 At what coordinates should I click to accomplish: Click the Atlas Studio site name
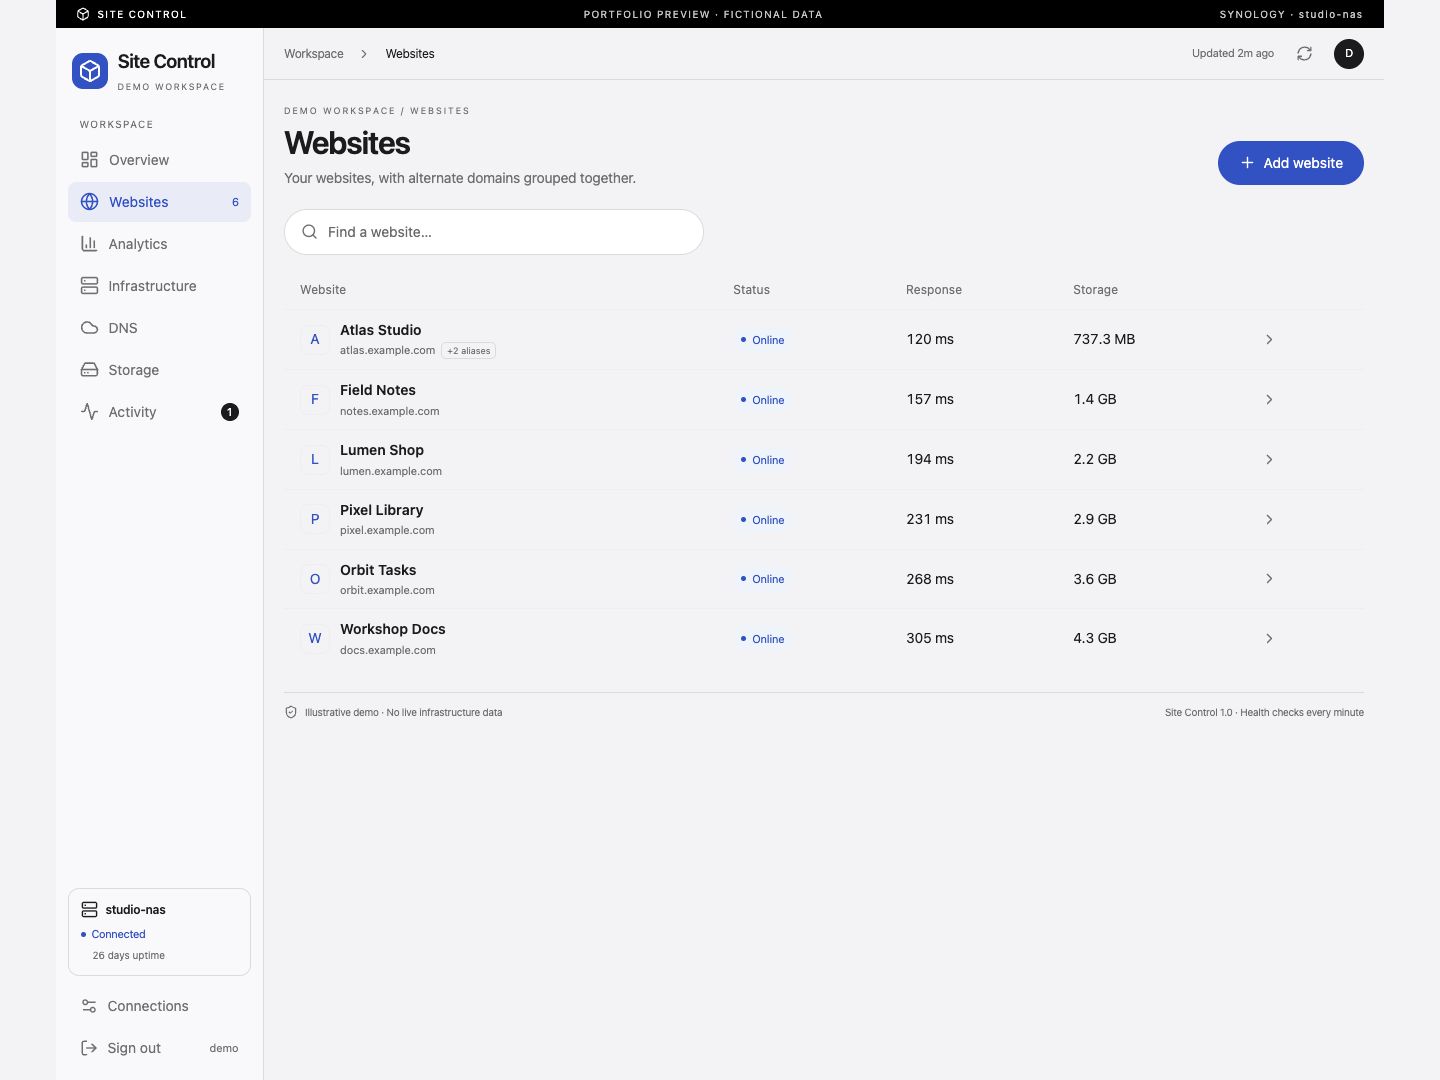[381, 330]
